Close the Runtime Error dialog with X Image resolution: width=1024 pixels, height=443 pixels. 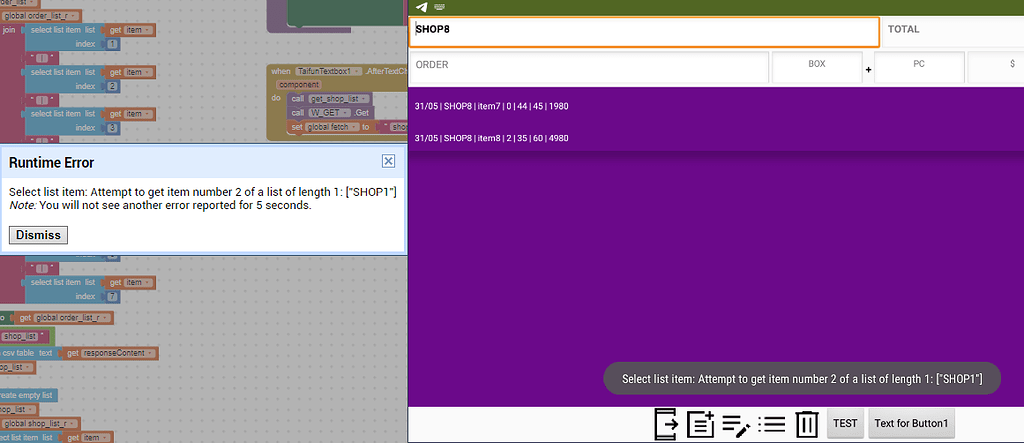point(388,161)
